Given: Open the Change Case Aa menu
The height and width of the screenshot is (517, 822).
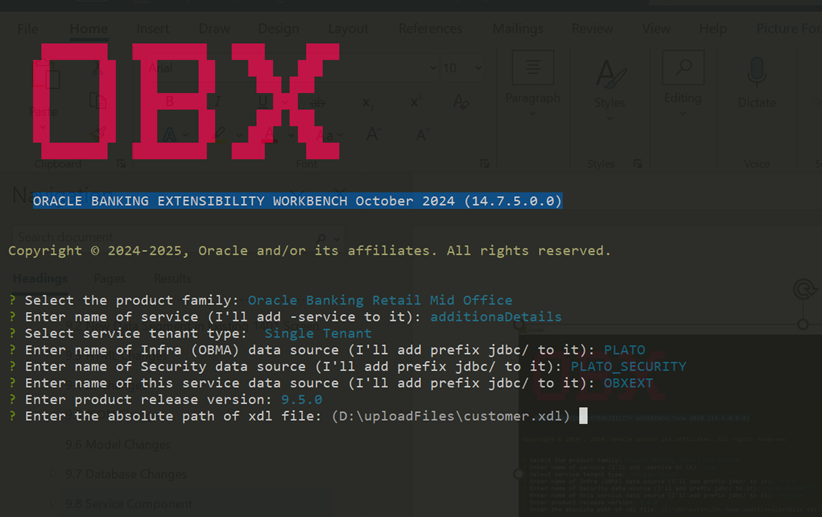Looking at the screenshot, I should pos(329,135).
